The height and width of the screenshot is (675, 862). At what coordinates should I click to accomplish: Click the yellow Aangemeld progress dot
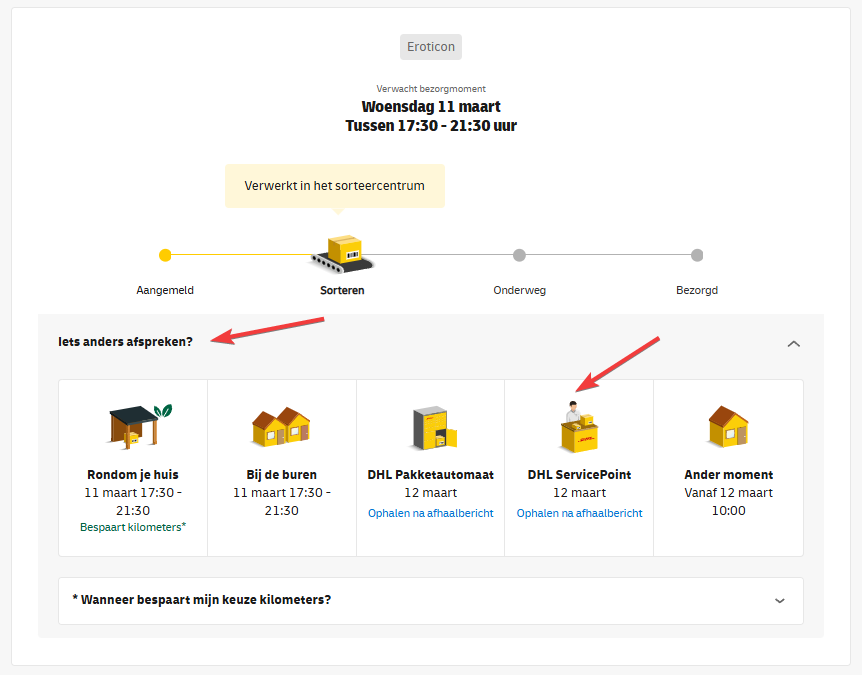(x=165, y=255)
